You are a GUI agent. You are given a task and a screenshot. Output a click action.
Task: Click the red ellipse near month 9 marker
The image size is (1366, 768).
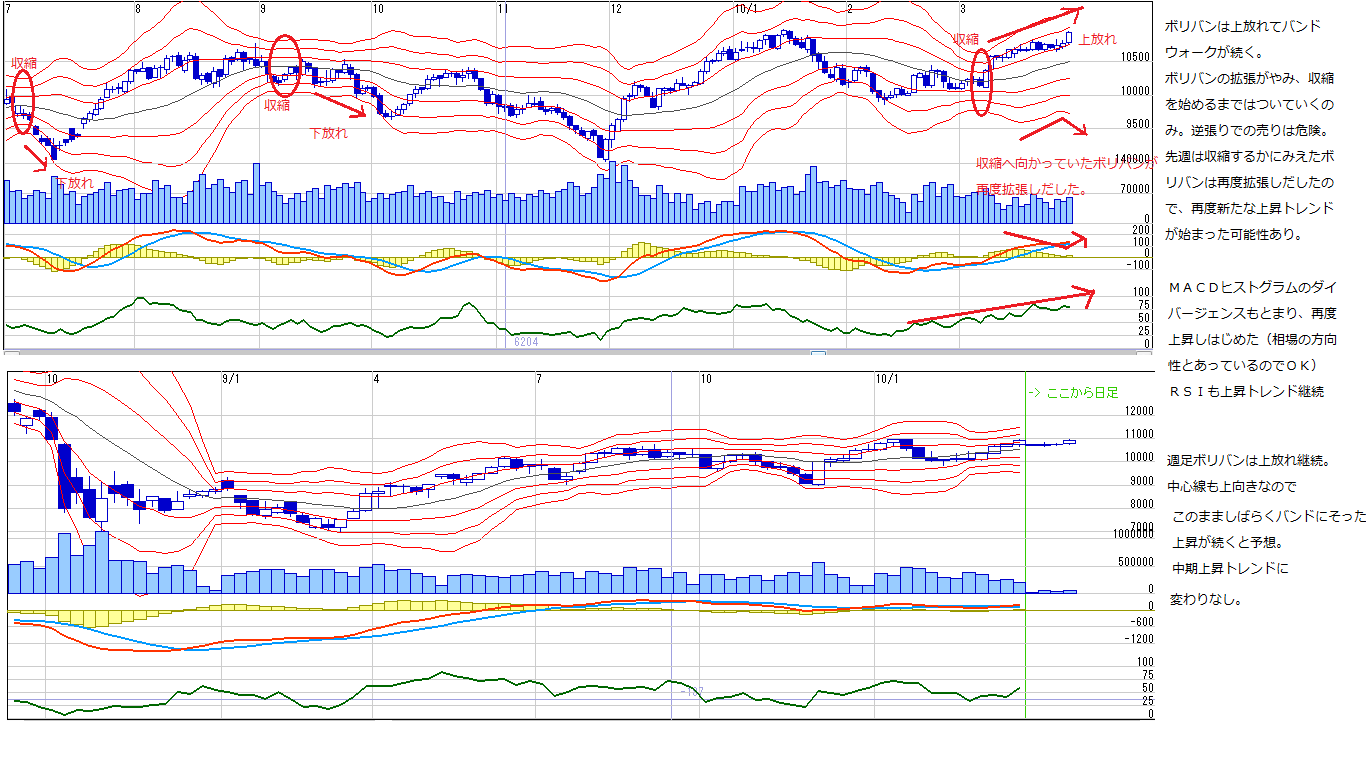click(x=285, y=64)
